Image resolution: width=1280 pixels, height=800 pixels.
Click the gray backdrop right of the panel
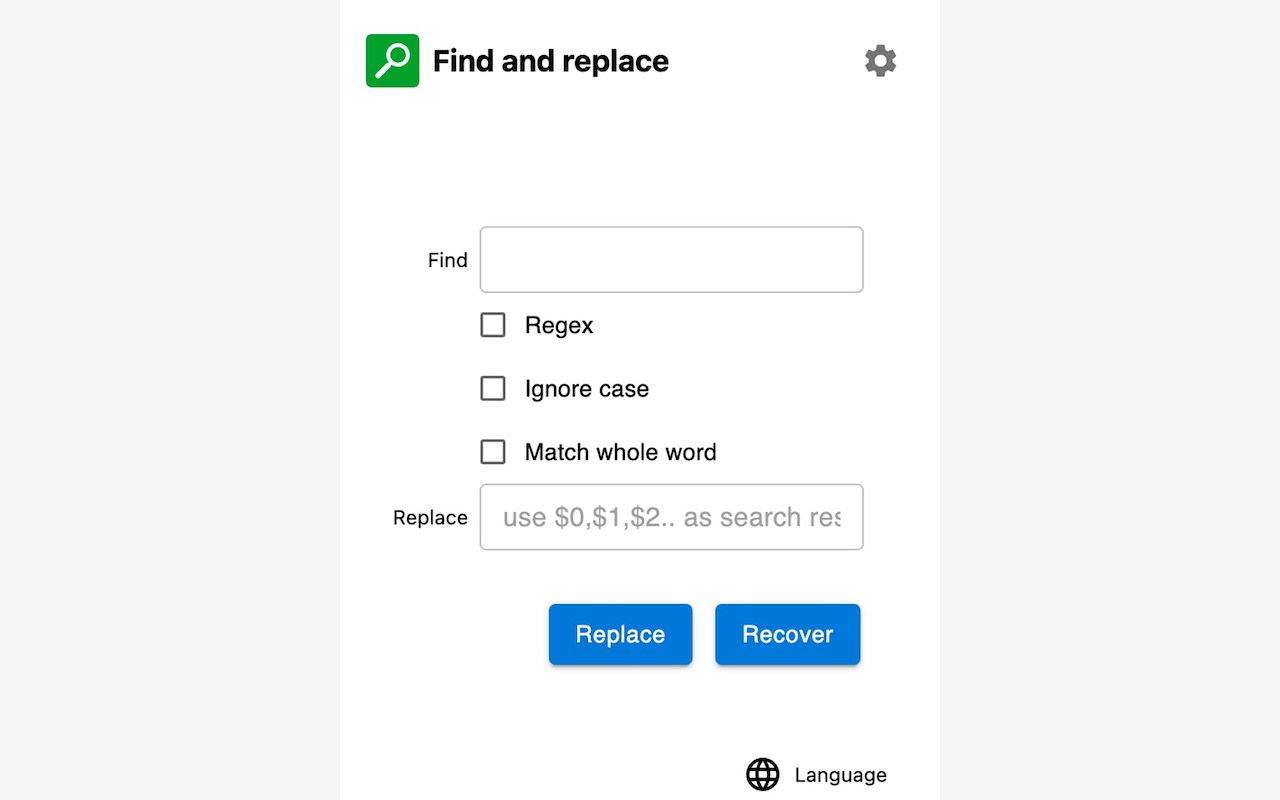tap(1110, 400)
